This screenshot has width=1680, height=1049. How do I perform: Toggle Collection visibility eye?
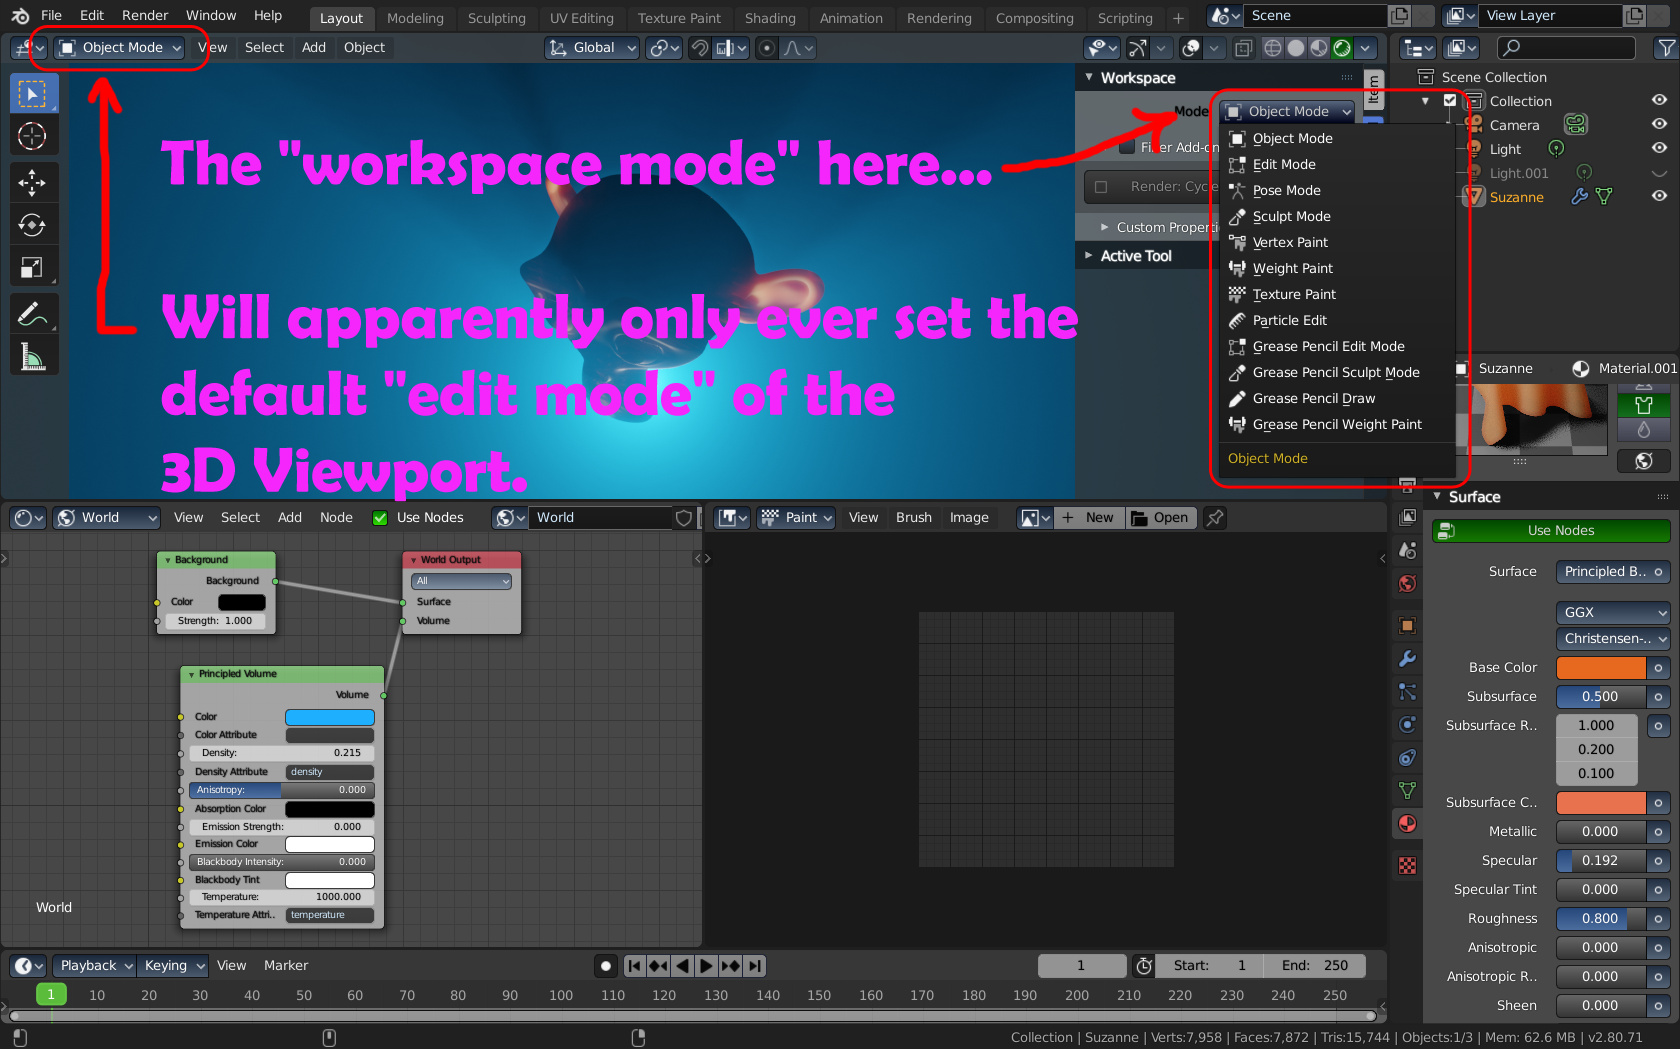(1659, 101)
